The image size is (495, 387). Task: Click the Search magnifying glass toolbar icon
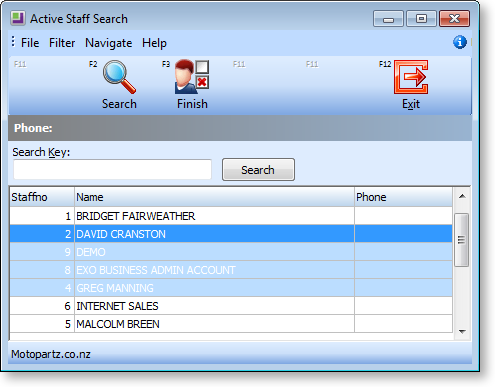click(x=119, y=77)
